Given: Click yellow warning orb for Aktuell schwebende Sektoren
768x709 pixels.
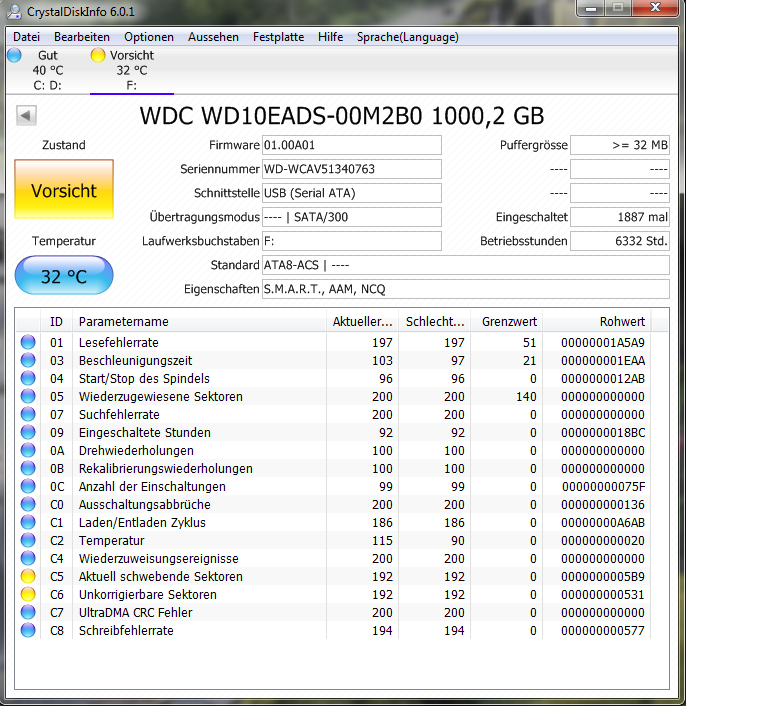Looking at the screenshot, I should [28, 576].
